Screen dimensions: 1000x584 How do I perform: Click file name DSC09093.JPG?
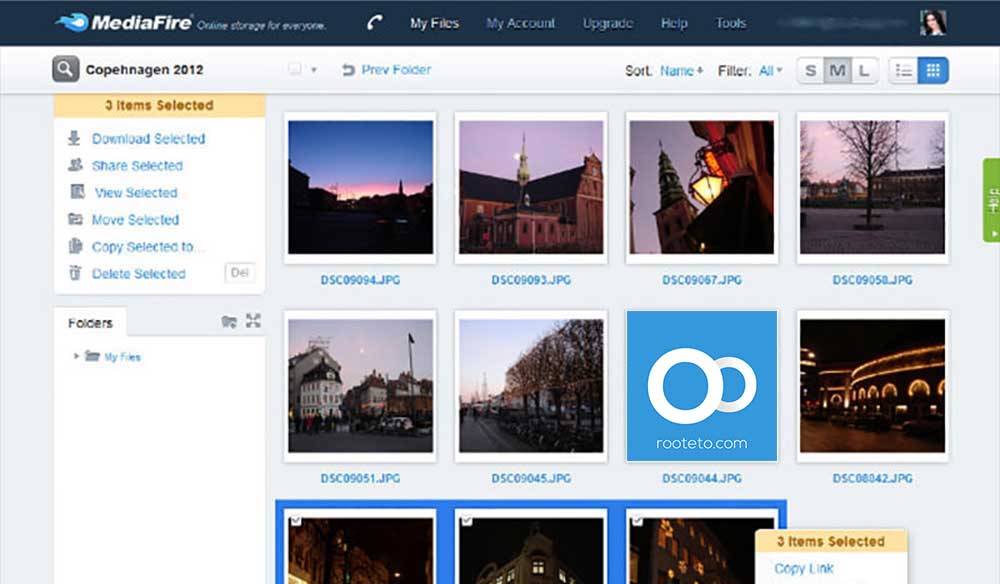(x=531, y=280)
